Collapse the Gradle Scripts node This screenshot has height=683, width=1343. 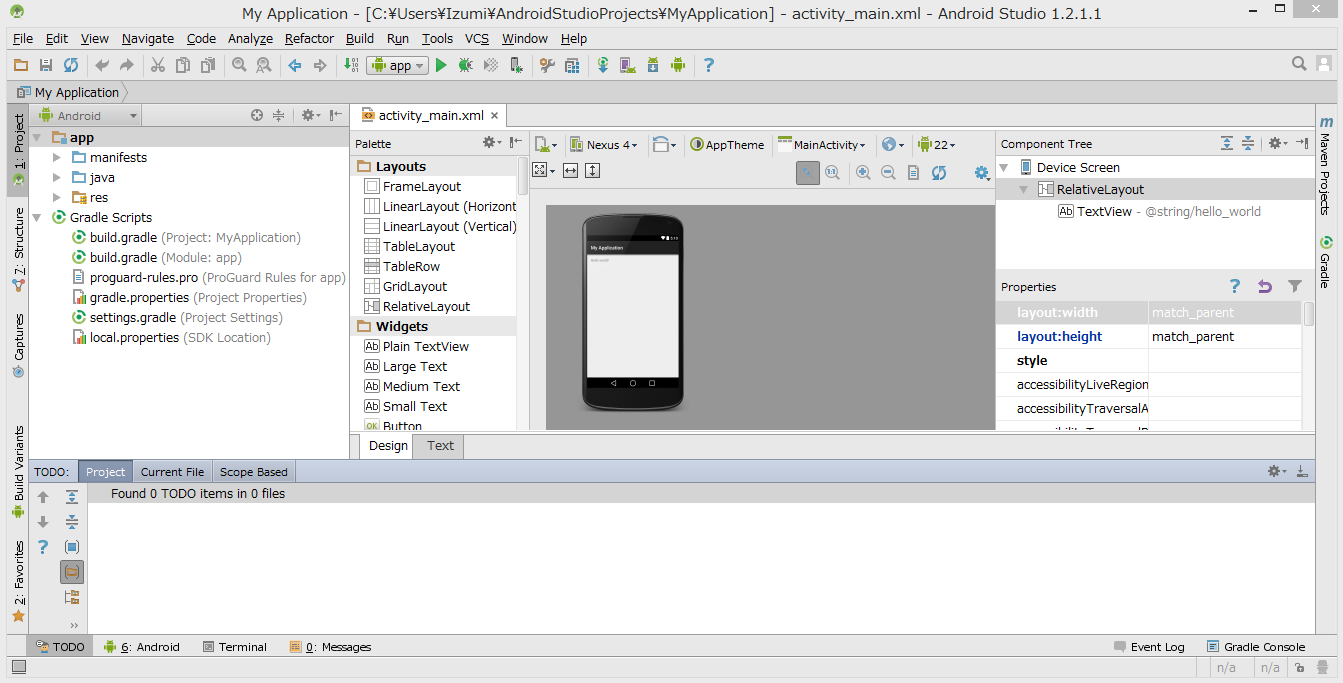[37, 217]
